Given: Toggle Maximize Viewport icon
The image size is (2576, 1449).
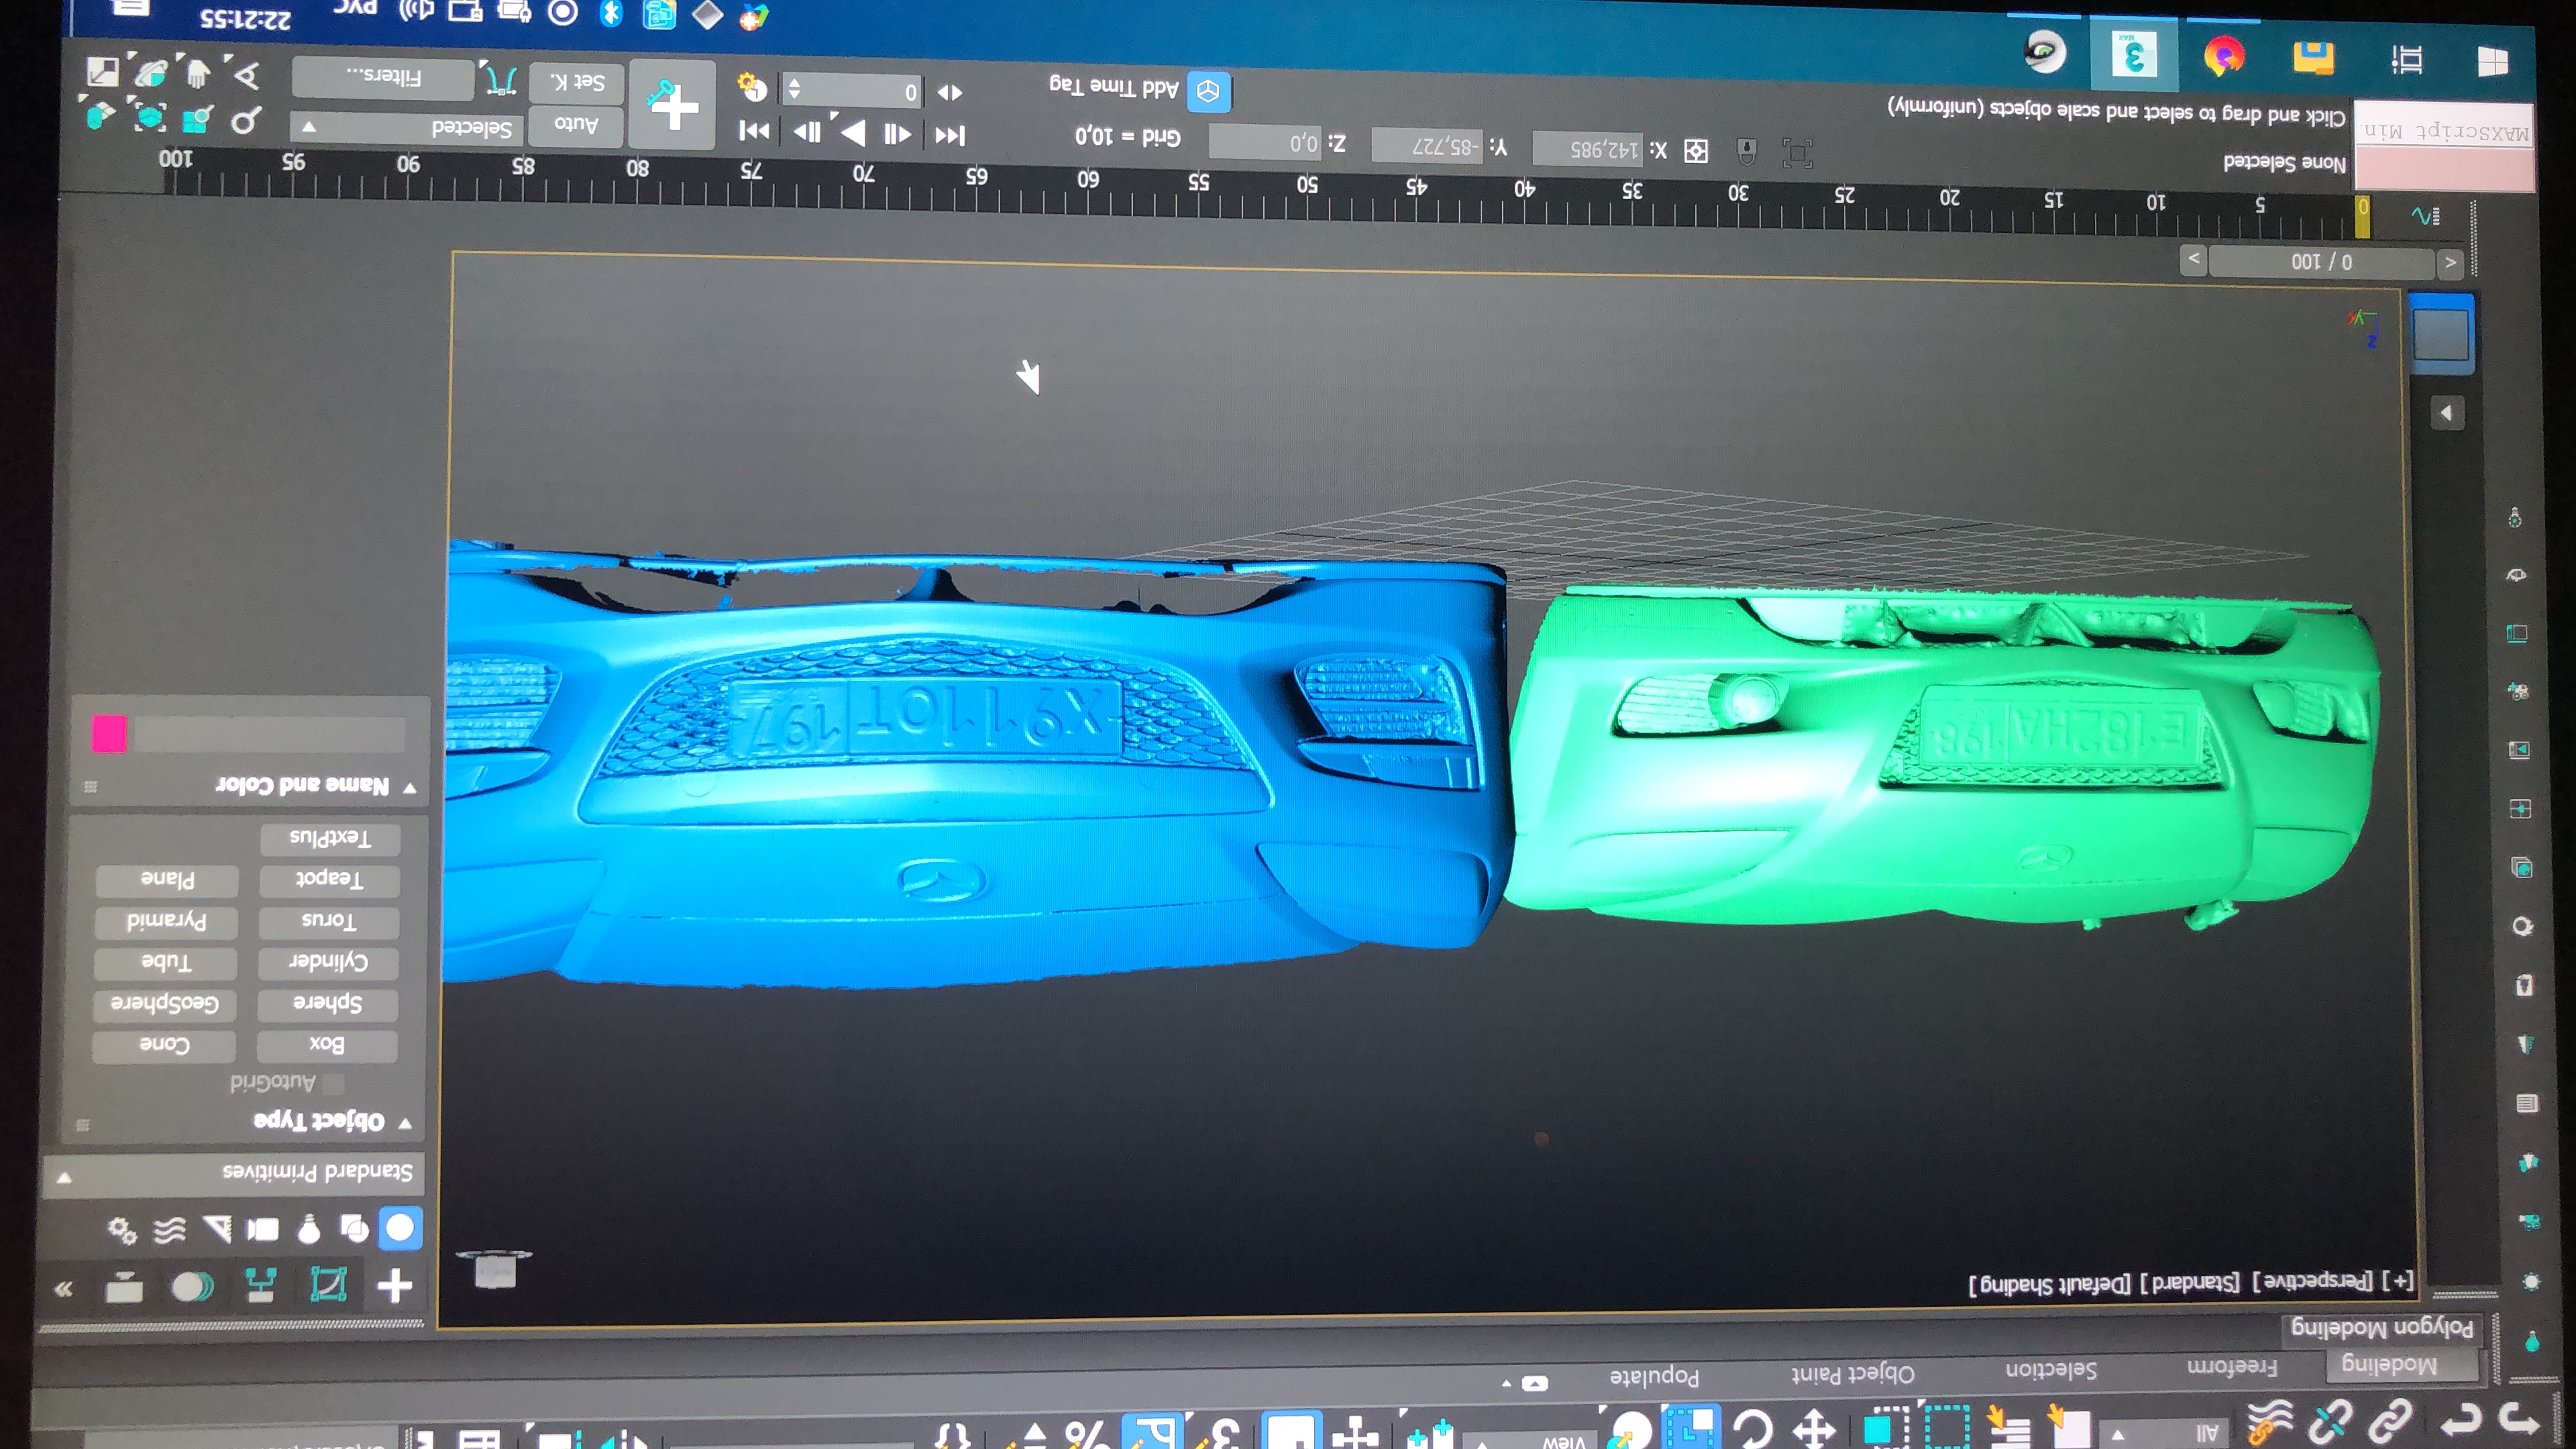Looking at the screenshot, I should (x=102, y=71).
